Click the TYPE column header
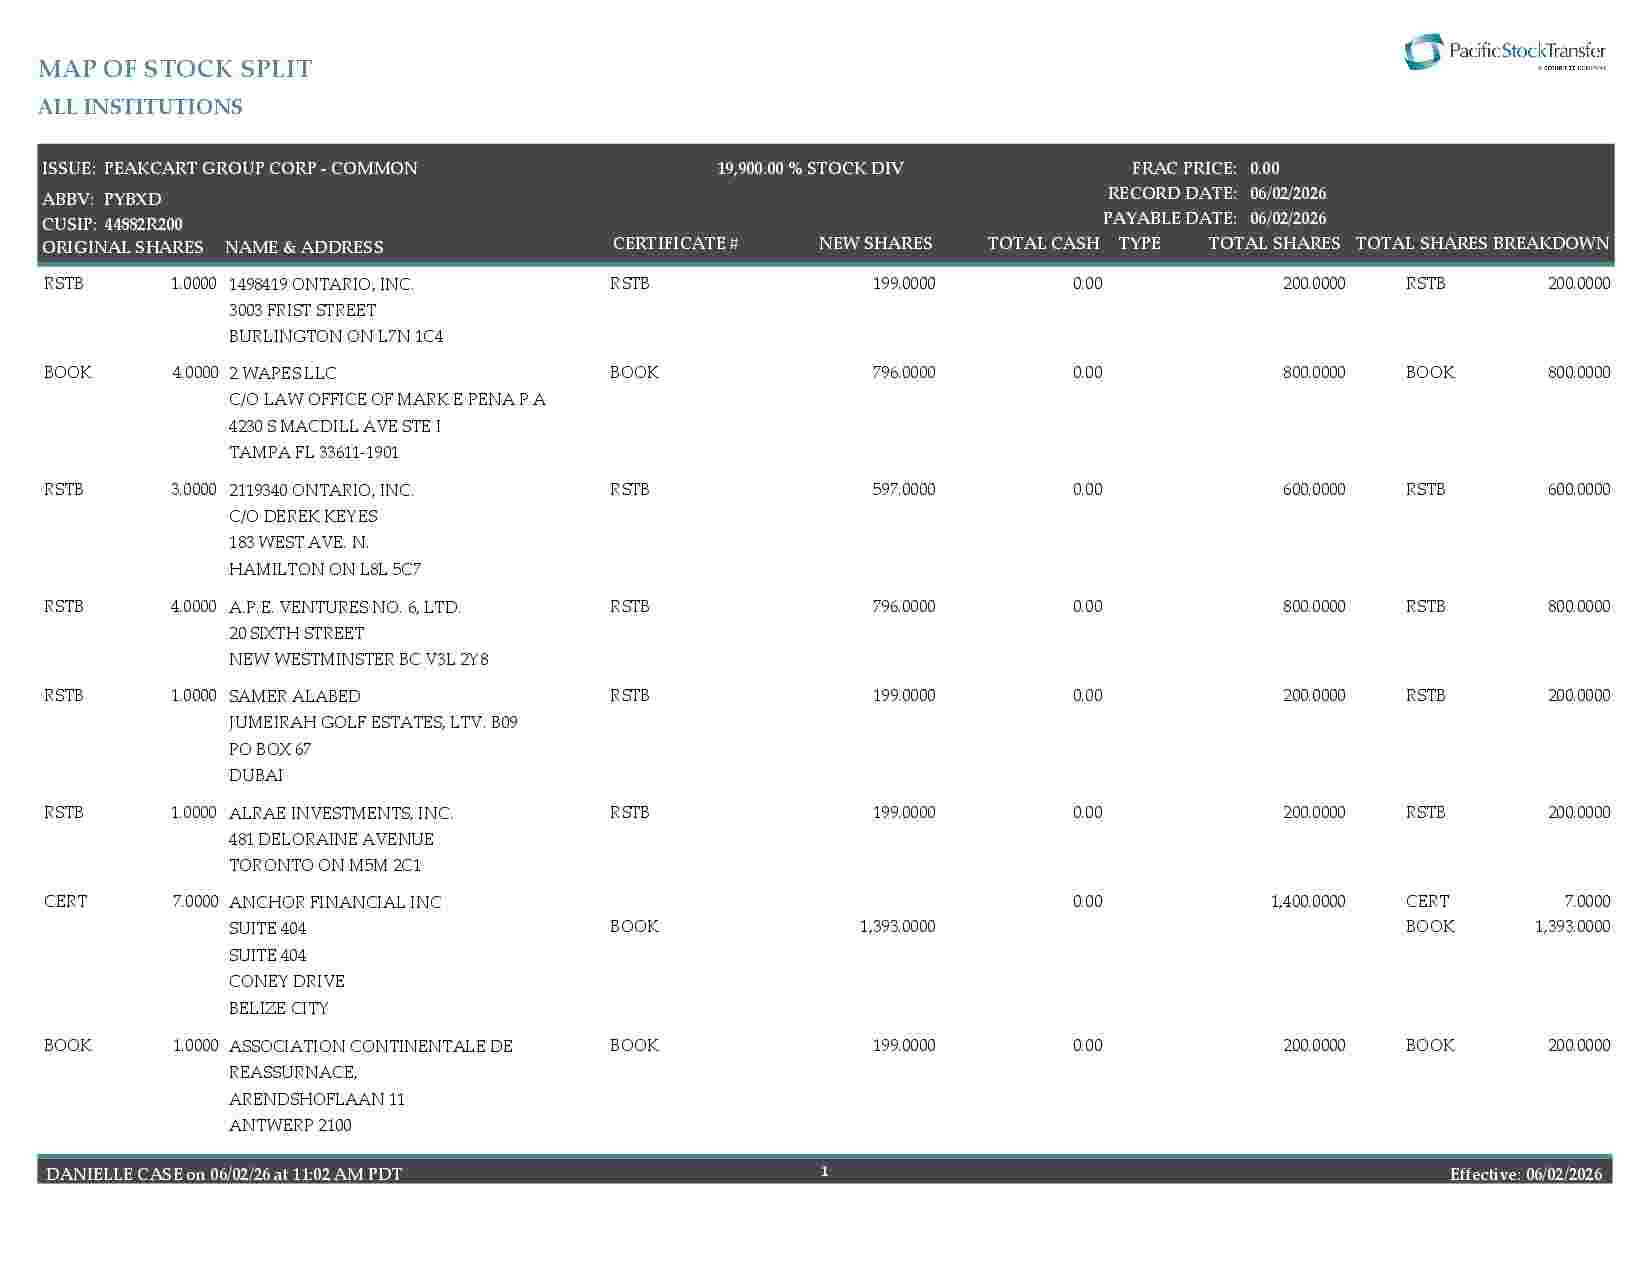Image resolution: width=1650 pixels, height=1275 pixels. pyautogui.click(x=1140, y=243)
